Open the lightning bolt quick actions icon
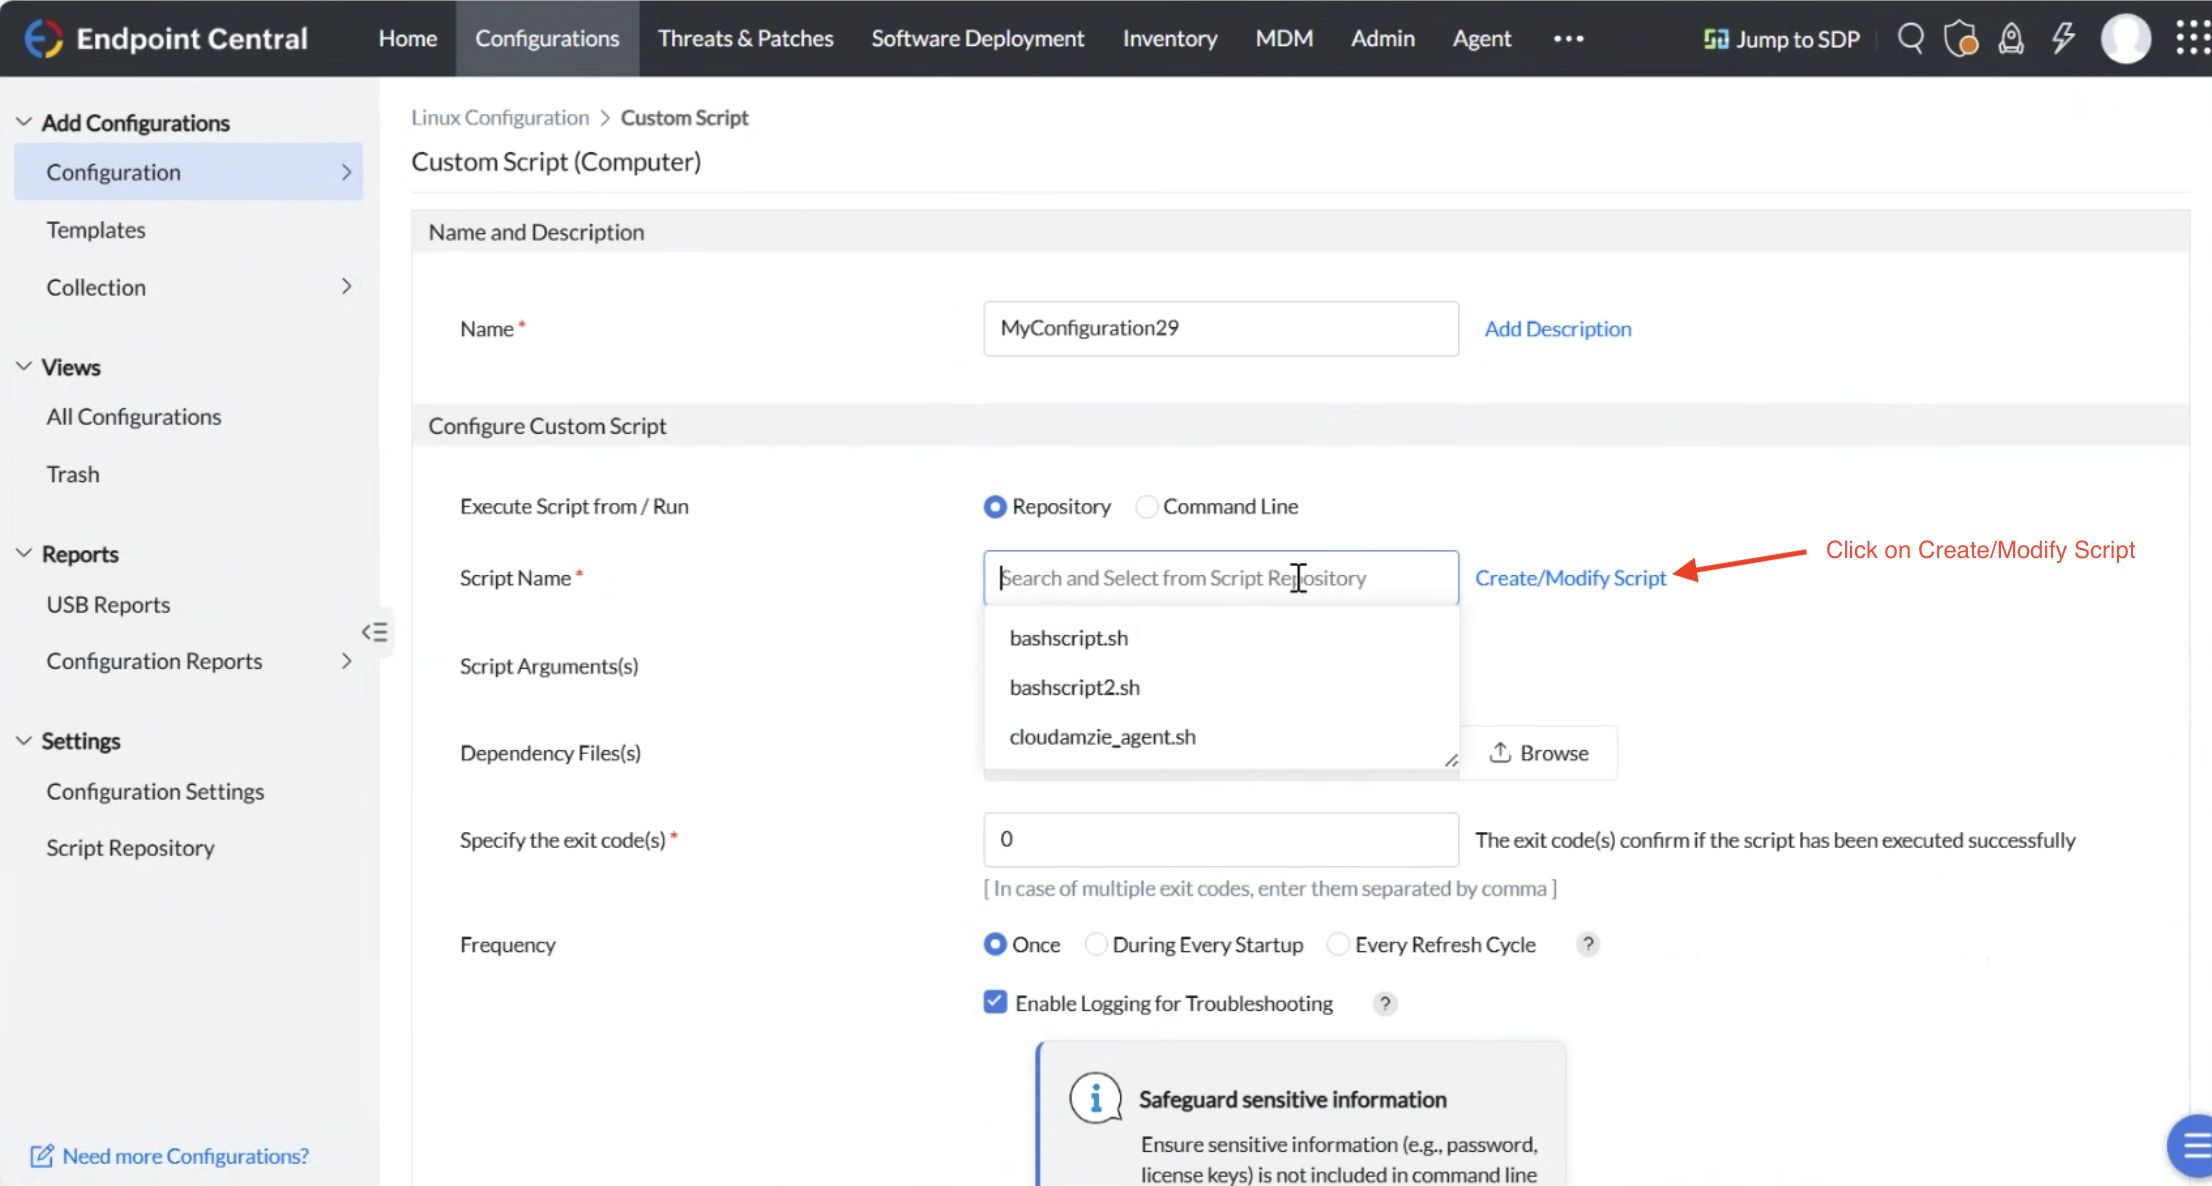The width and height of the screenshot is (2212, 1186). (x=2063, y=38)
